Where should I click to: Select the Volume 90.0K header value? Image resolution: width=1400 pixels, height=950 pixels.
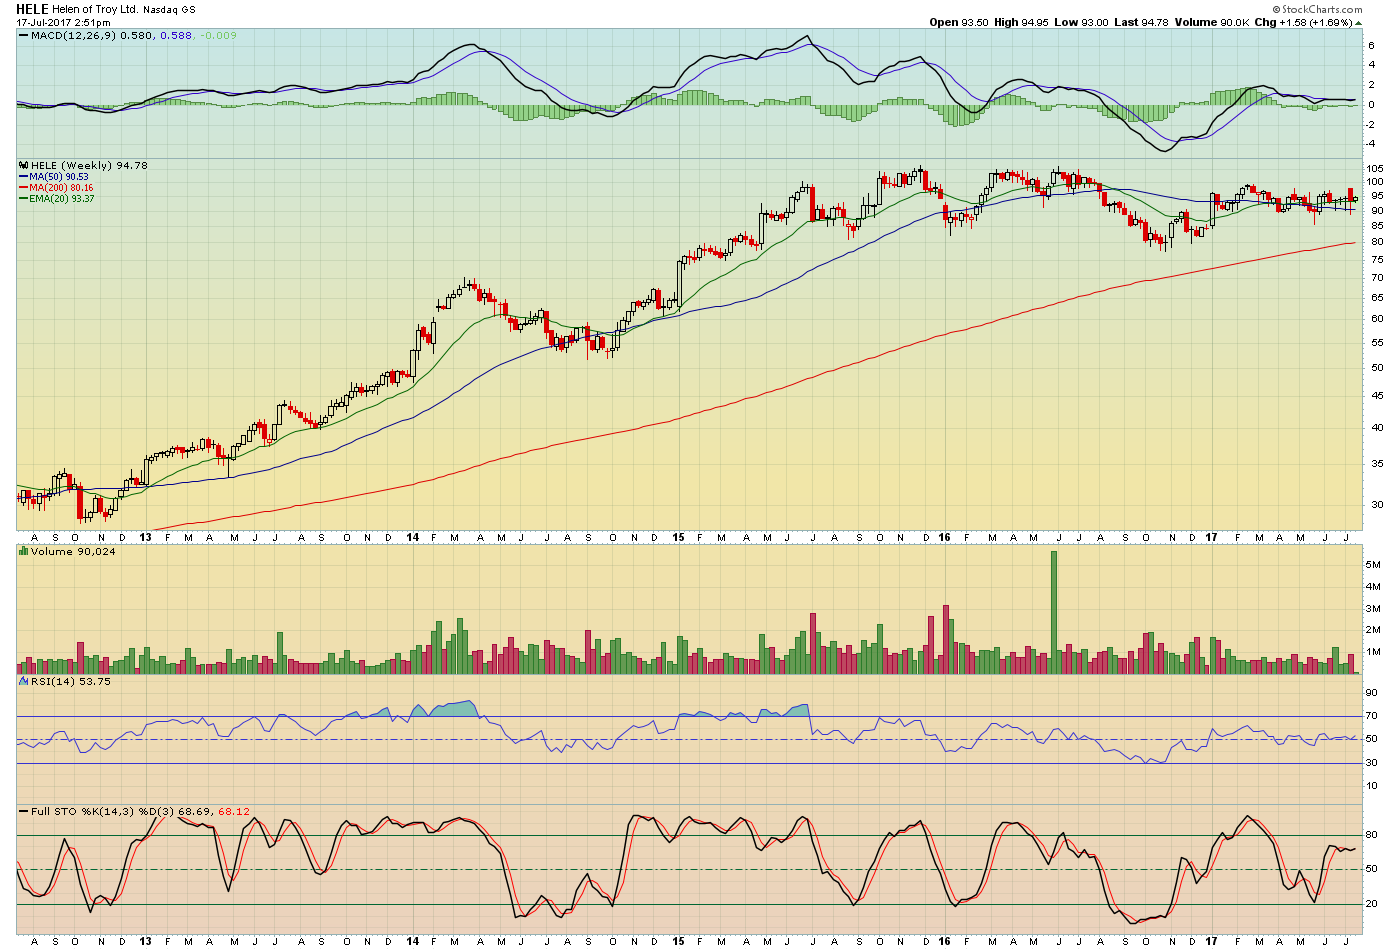coord(1212,22)
